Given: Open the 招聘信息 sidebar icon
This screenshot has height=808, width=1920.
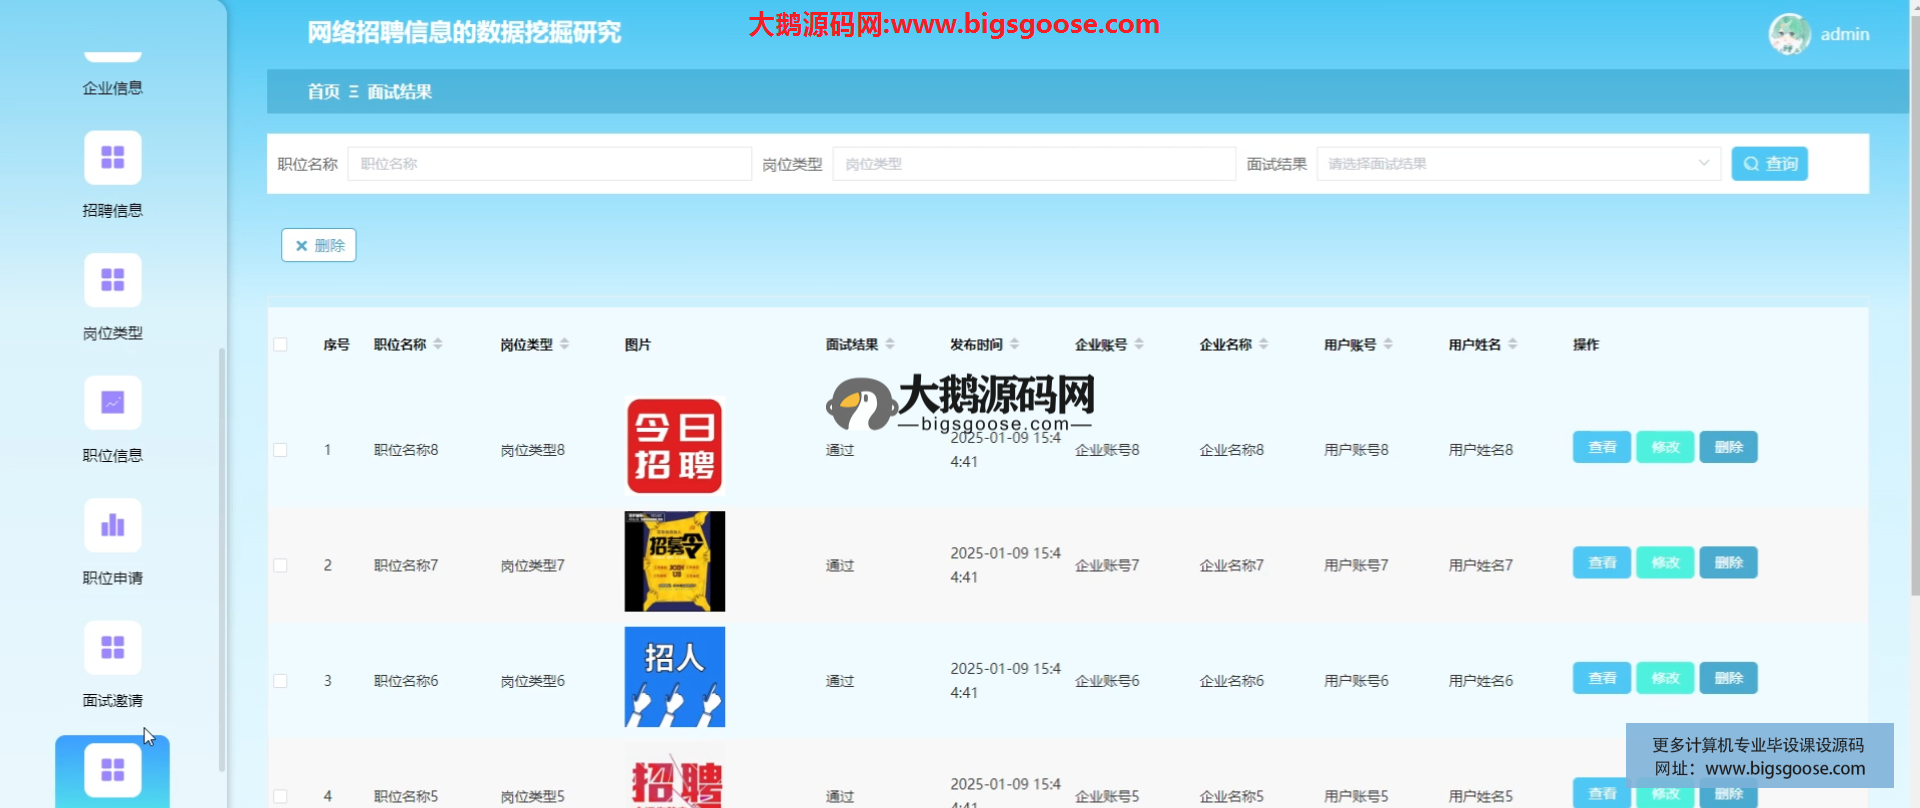Looking at the screenshot, I should tap(112, 158).
